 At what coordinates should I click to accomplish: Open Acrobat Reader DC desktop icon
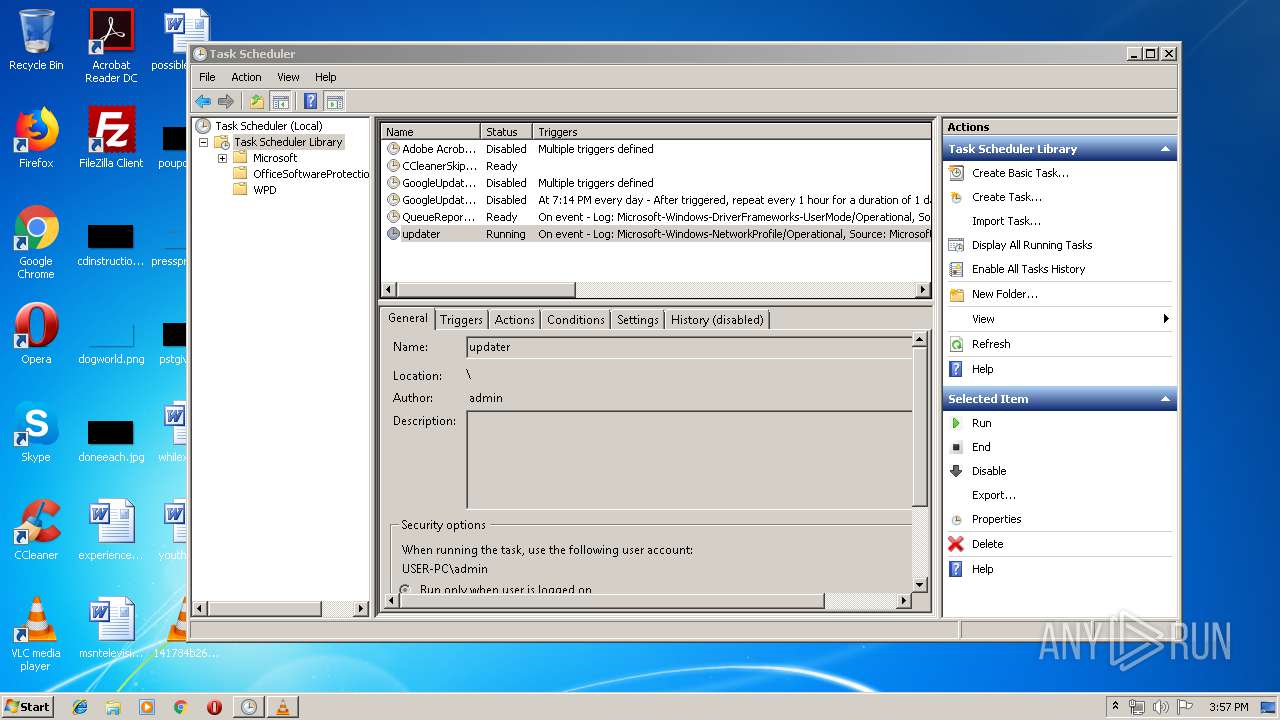[111, 45]
